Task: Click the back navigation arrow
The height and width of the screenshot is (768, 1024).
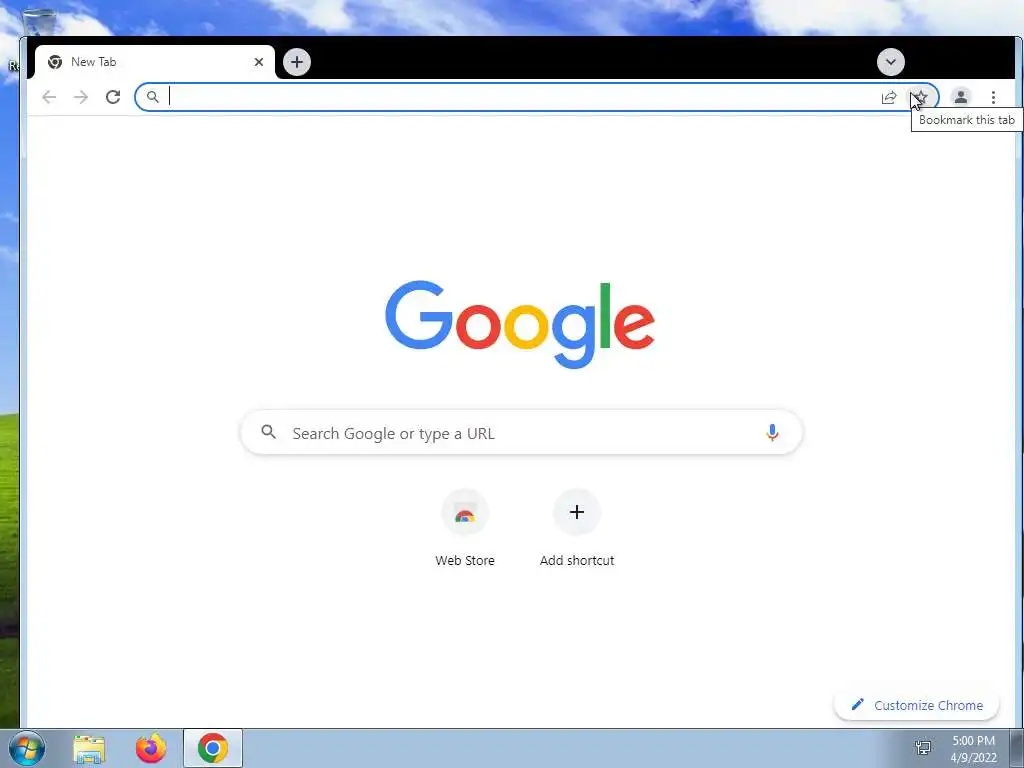Action: (x=49, y=97)
